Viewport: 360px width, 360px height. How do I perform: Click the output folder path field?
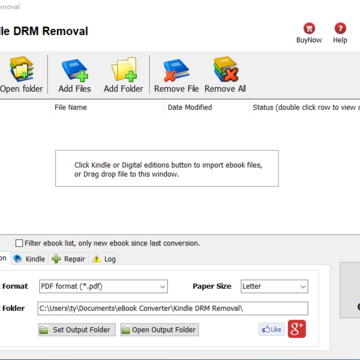point(173,308)
